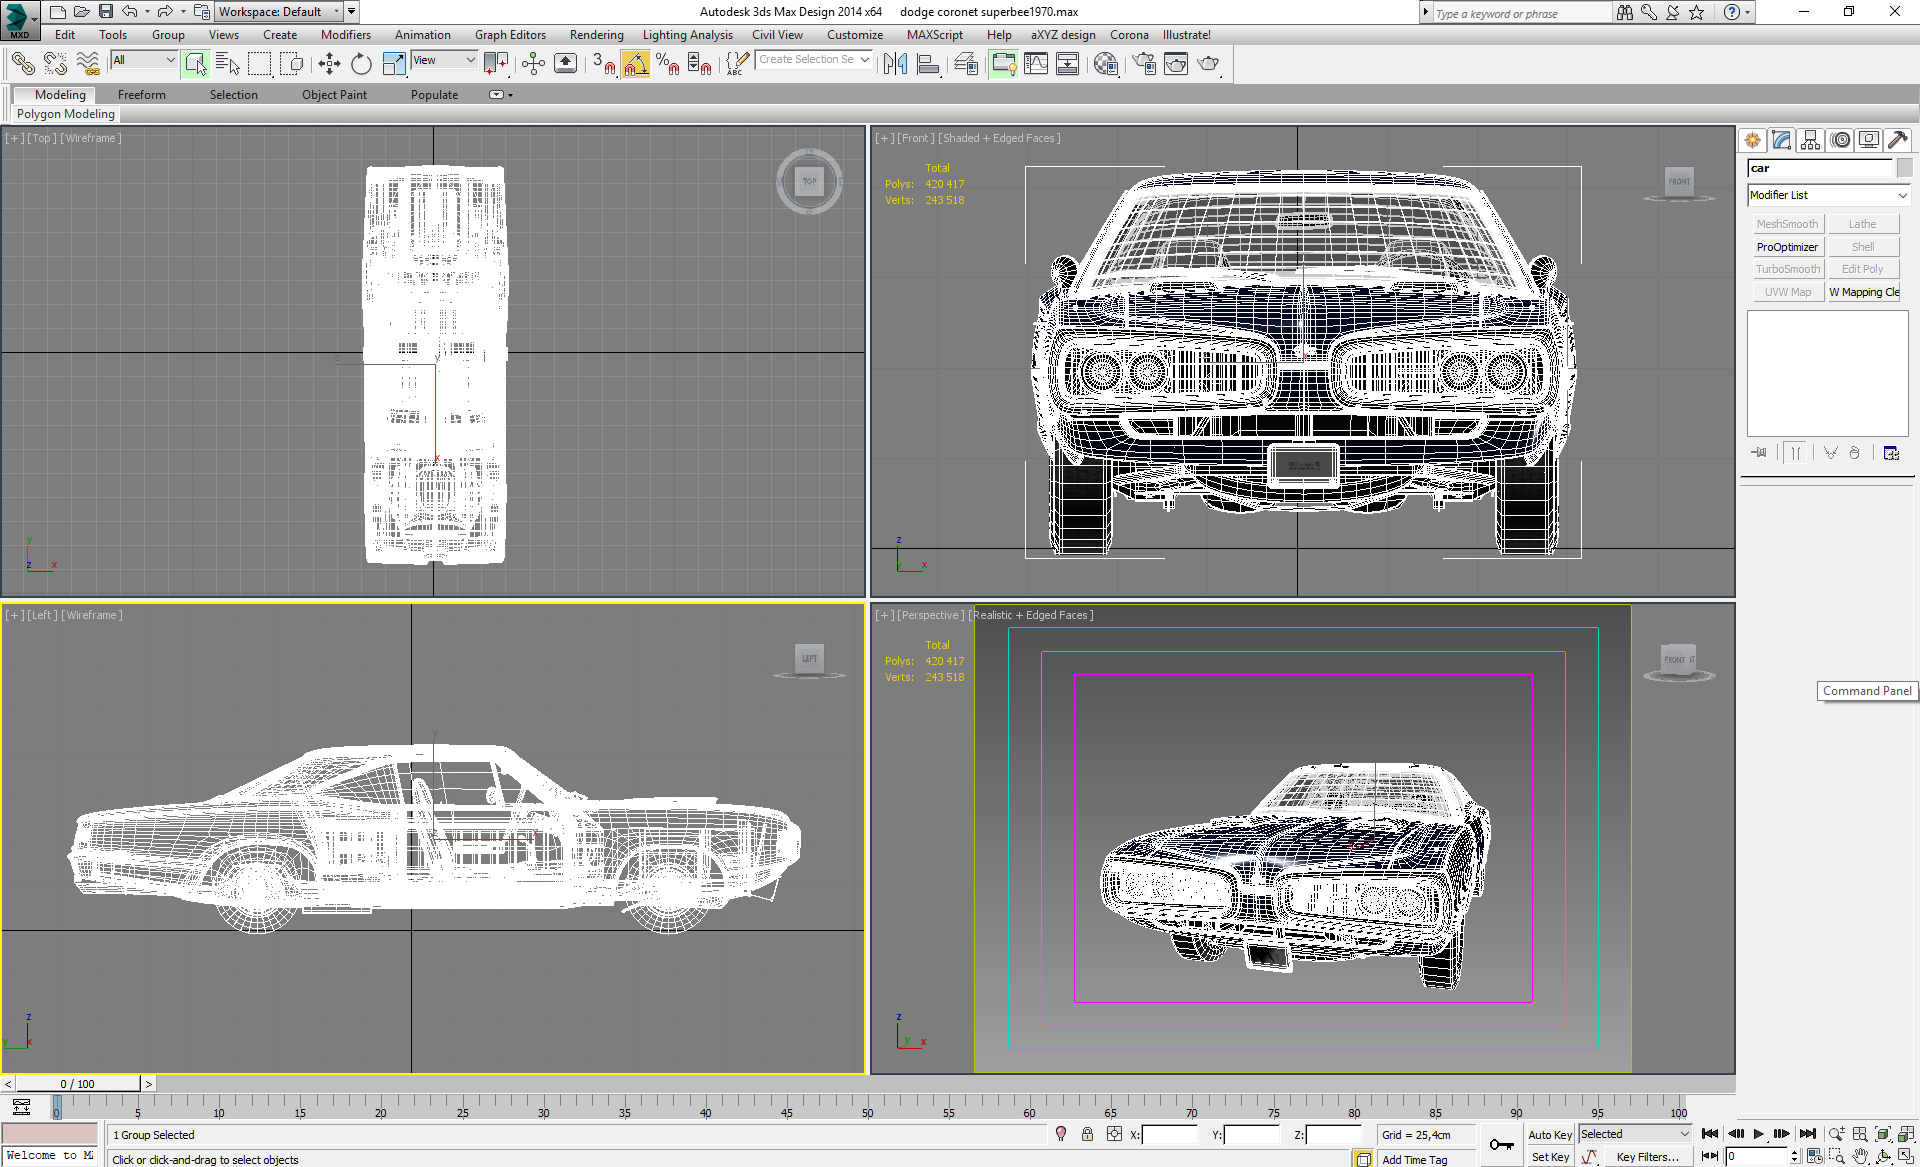Toggle the Graphite ribbon icon

click(1003, 64)
